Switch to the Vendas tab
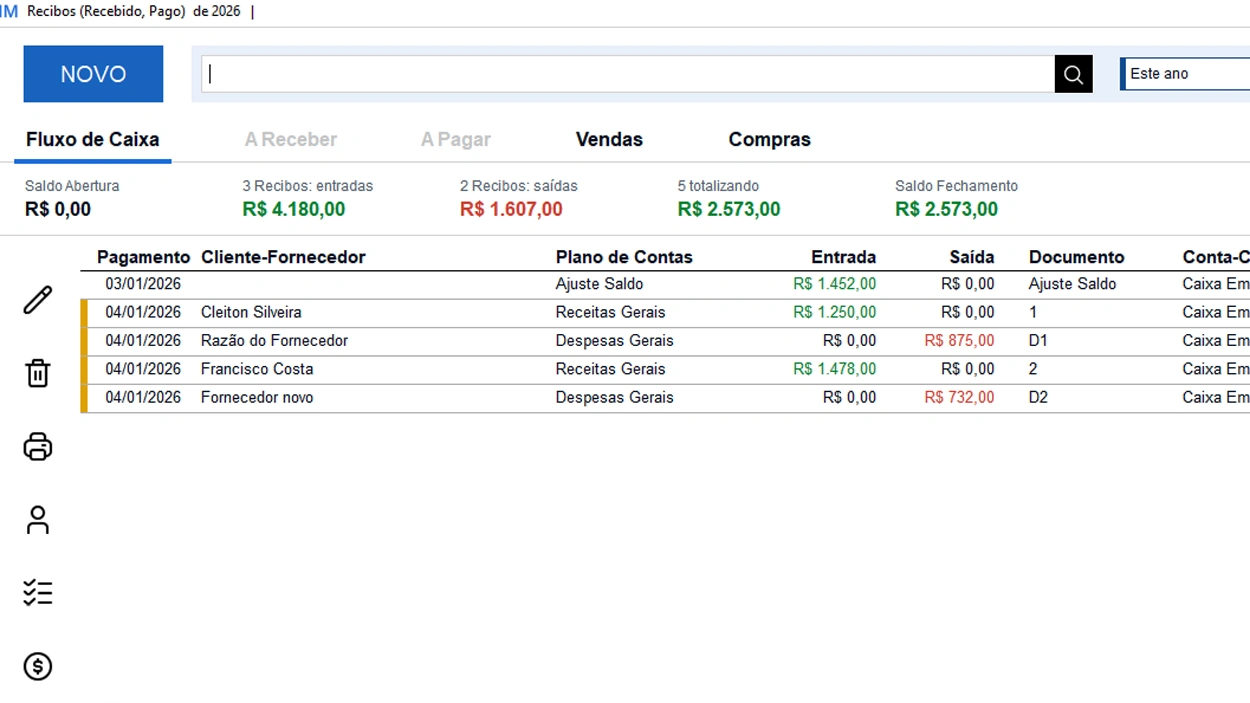Viewport: 1250px width, 703px height. pos(609,140)
